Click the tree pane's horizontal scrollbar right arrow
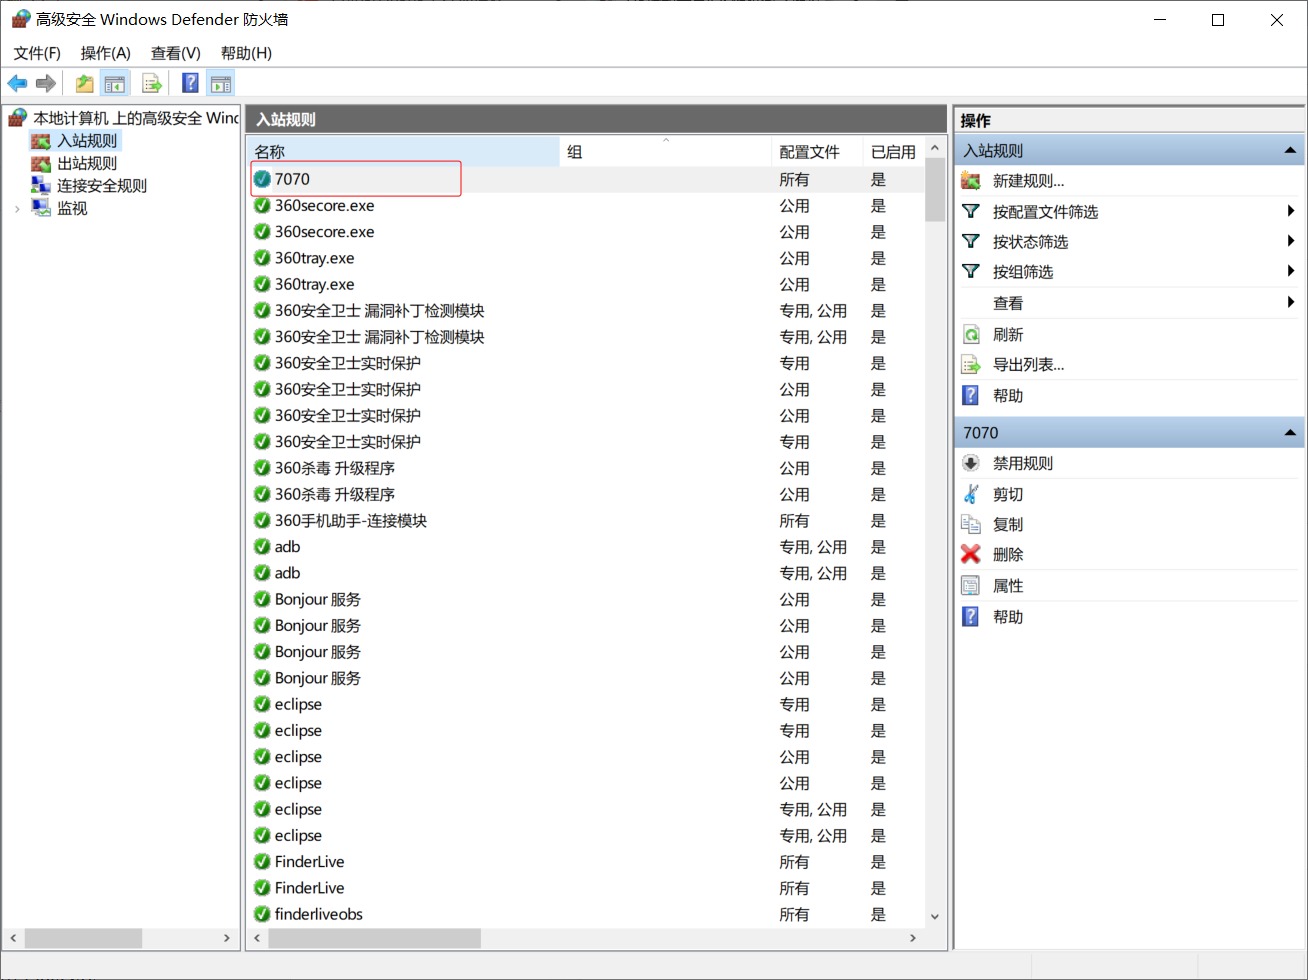 pyautogui.click(x=227, y=939)
